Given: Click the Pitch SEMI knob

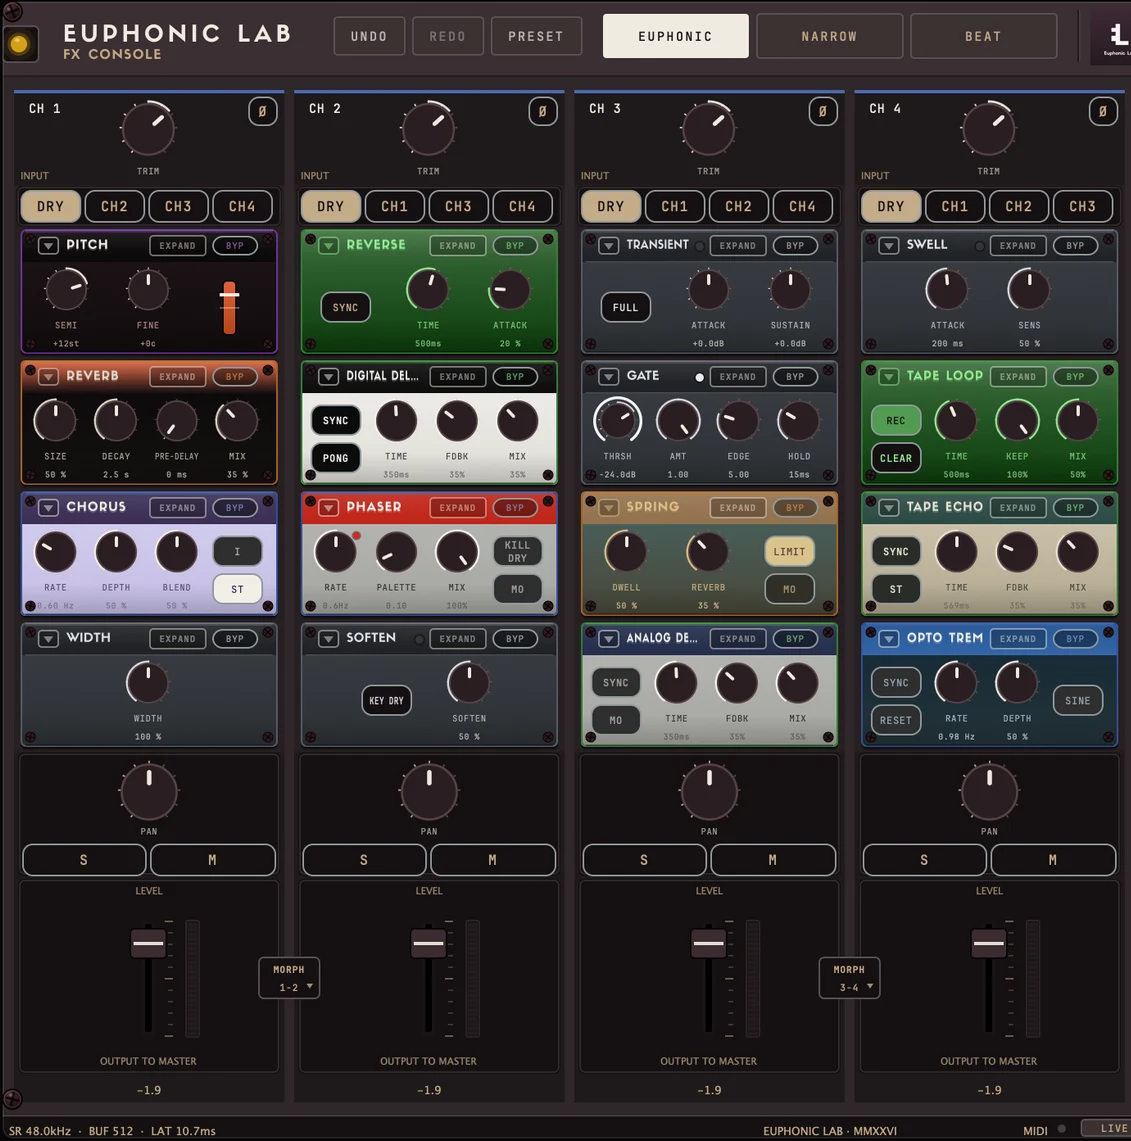Looking at the screenshot, I should tap(66, 290).
